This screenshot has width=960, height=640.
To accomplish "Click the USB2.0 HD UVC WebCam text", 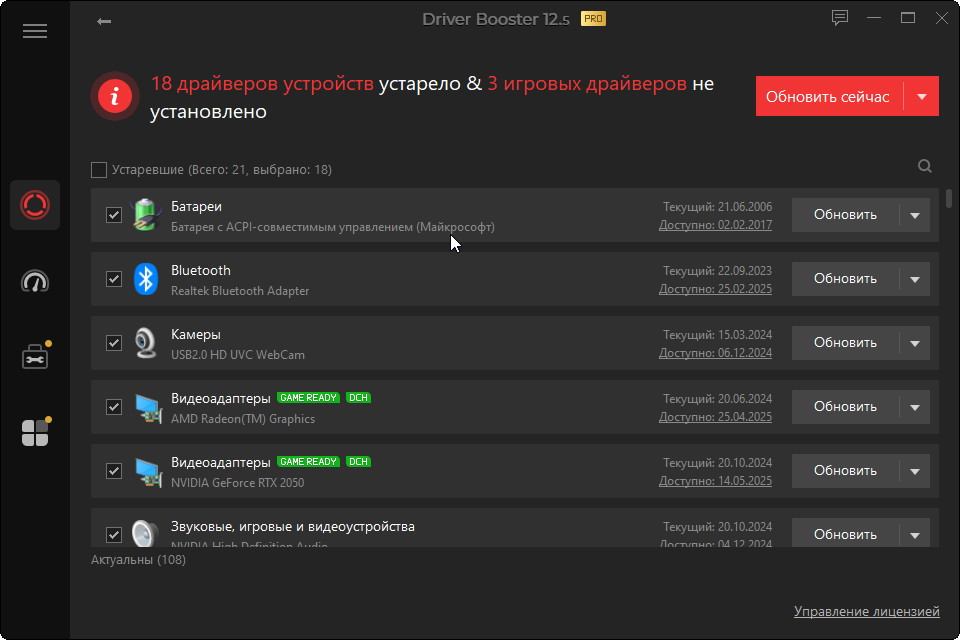I will point(238,355).
